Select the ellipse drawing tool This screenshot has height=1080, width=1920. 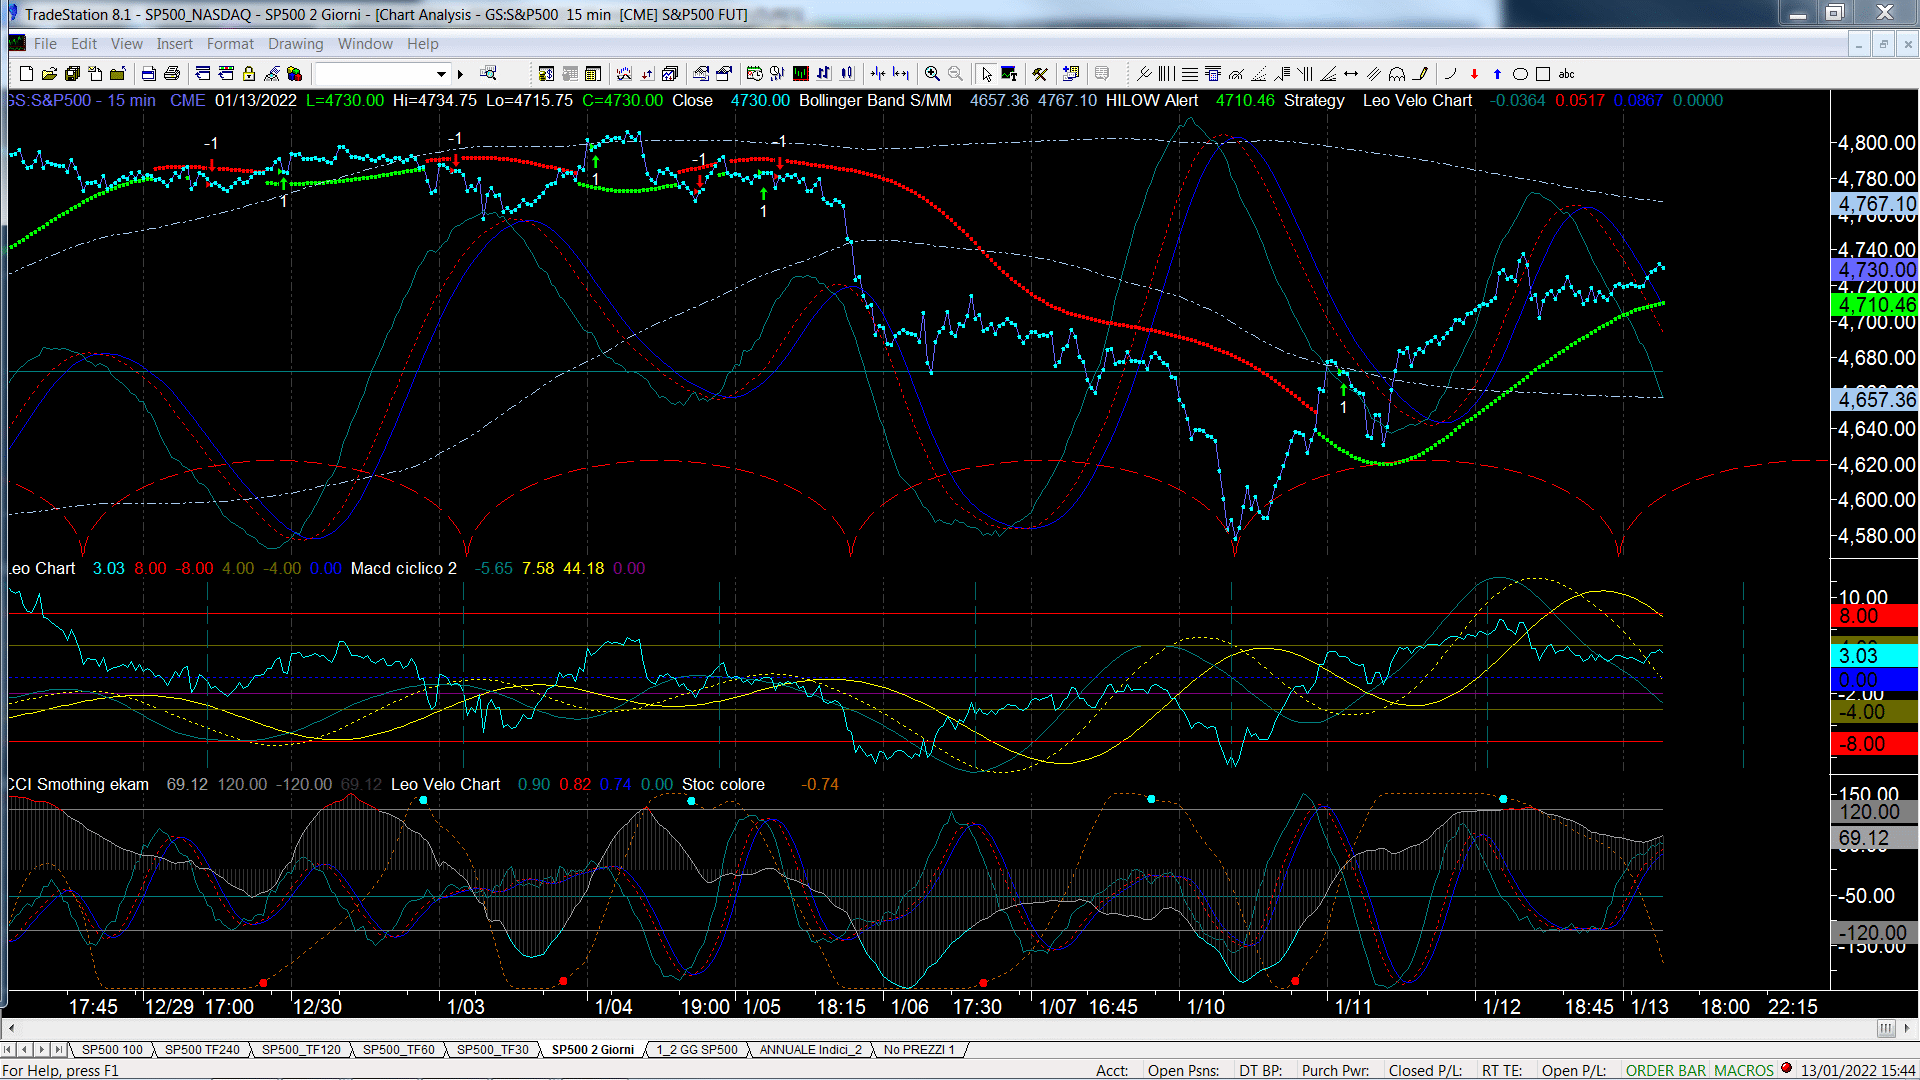pyautogui.click(x=1520, y=74)
